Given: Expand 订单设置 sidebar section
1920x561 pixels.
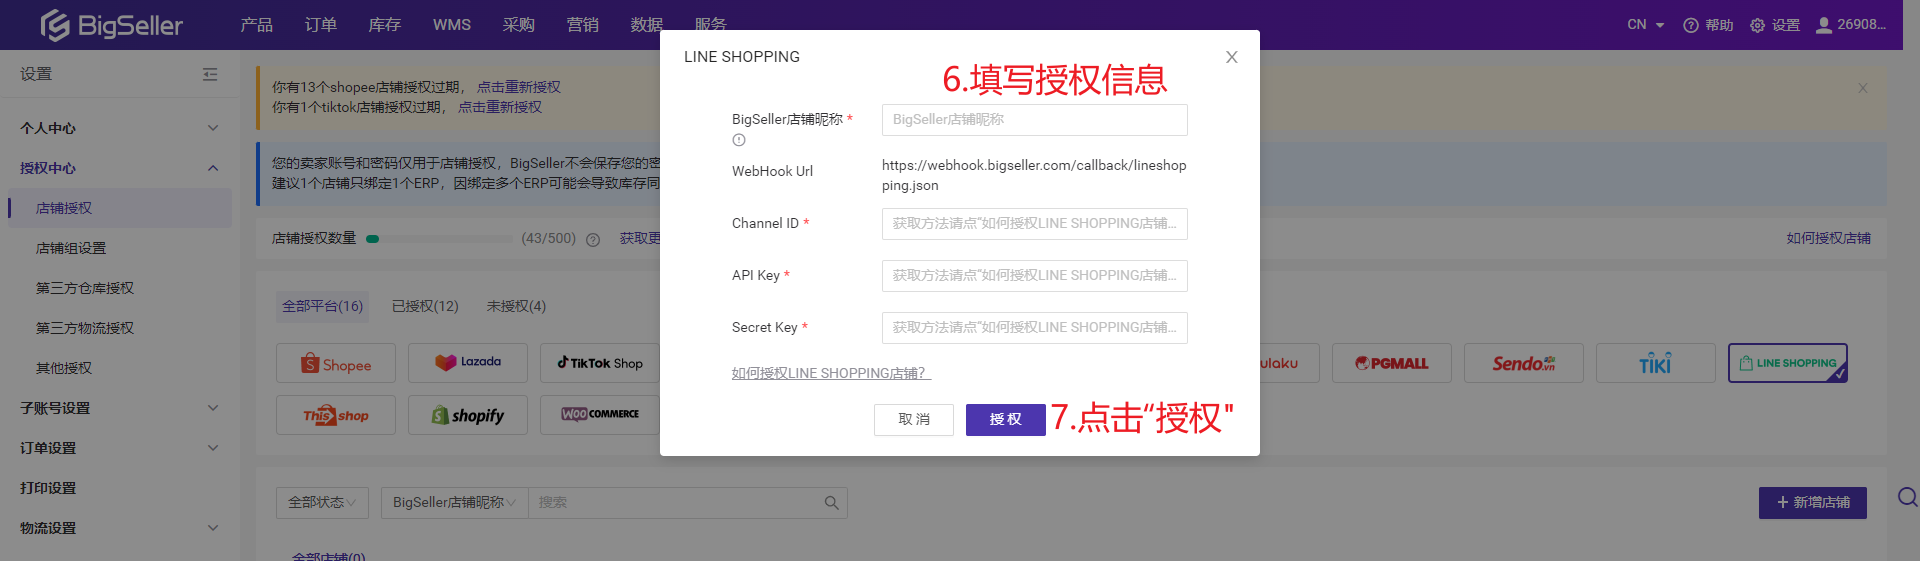Looking at the screenshot, I should (x=212, y=448).
